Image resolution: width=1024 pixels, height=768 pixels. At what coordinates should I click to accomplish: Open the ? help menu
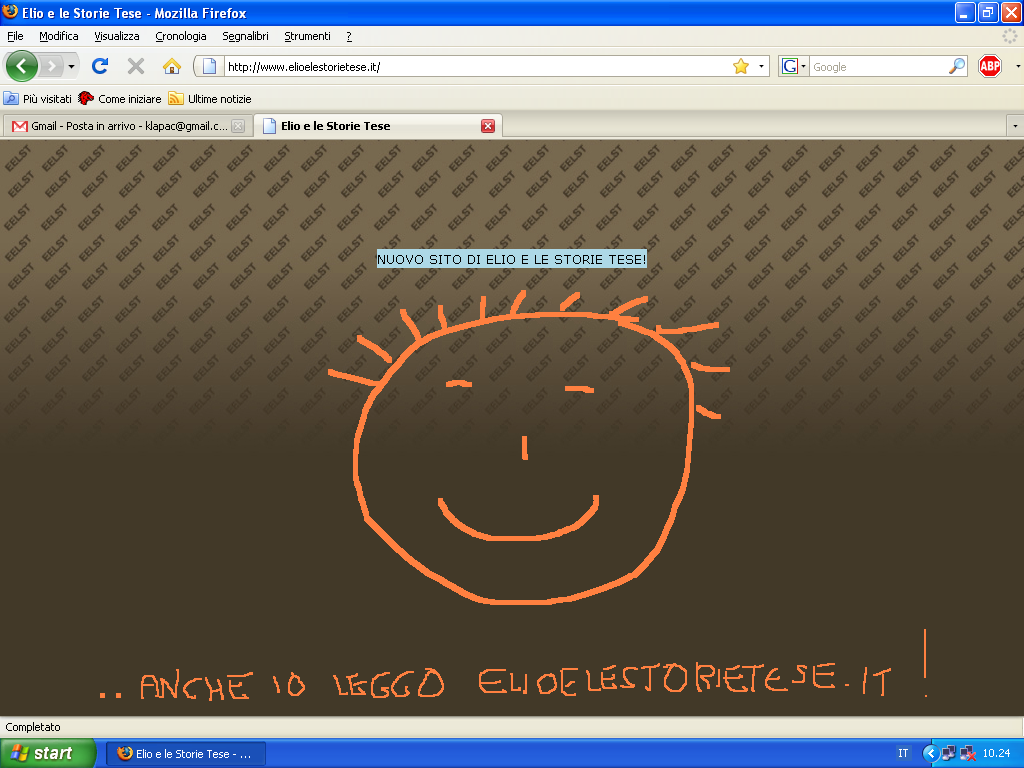point(349,36)
